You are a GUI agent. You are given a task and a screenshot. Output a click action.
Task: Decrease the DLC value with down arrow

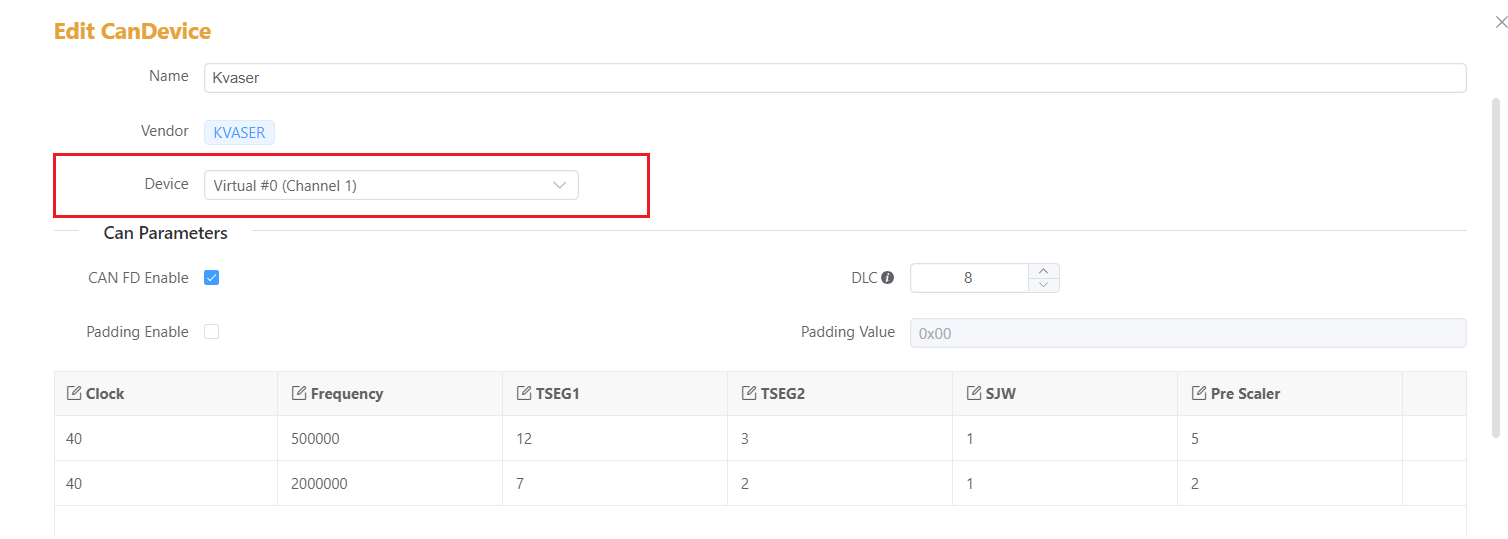click(1044, 285)
